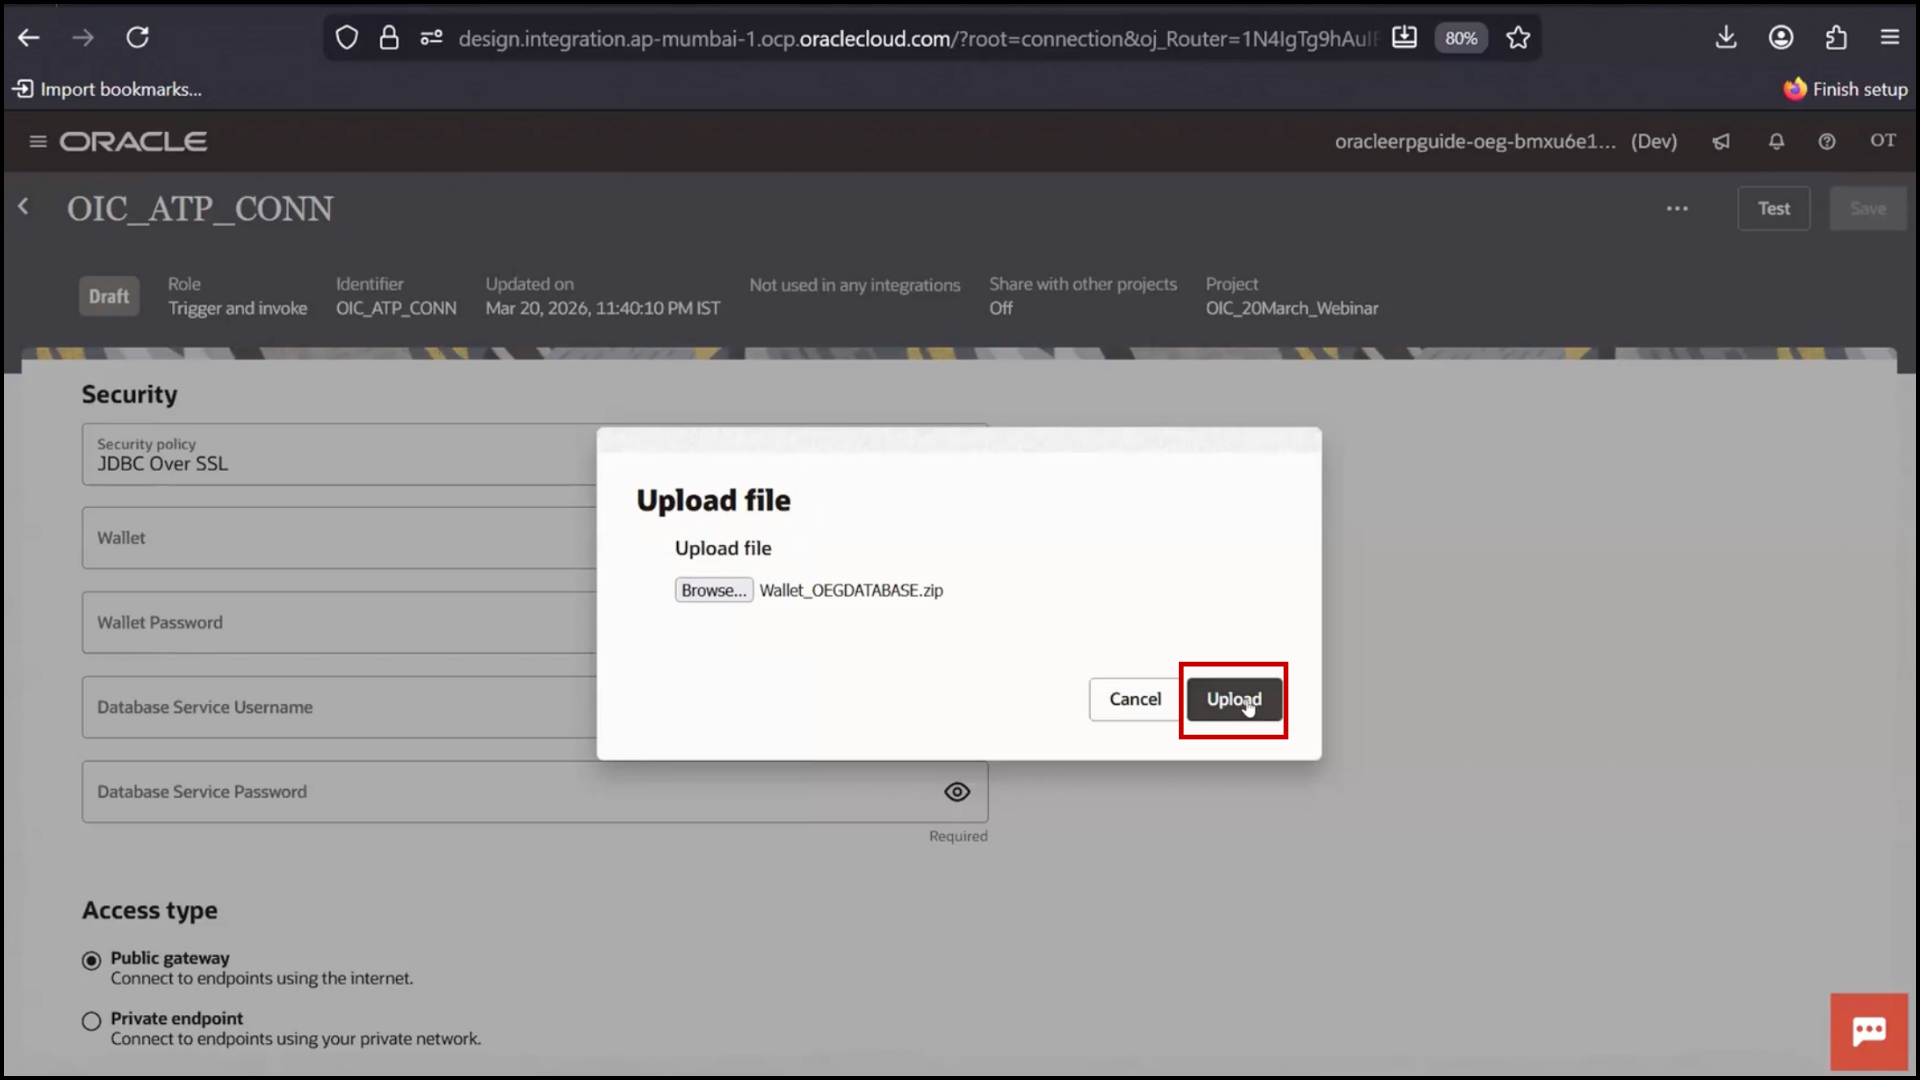Open the oracleerpguide instance name (Dev)
This screenshot has width=1920, height=1080.
pos(1506,141)
